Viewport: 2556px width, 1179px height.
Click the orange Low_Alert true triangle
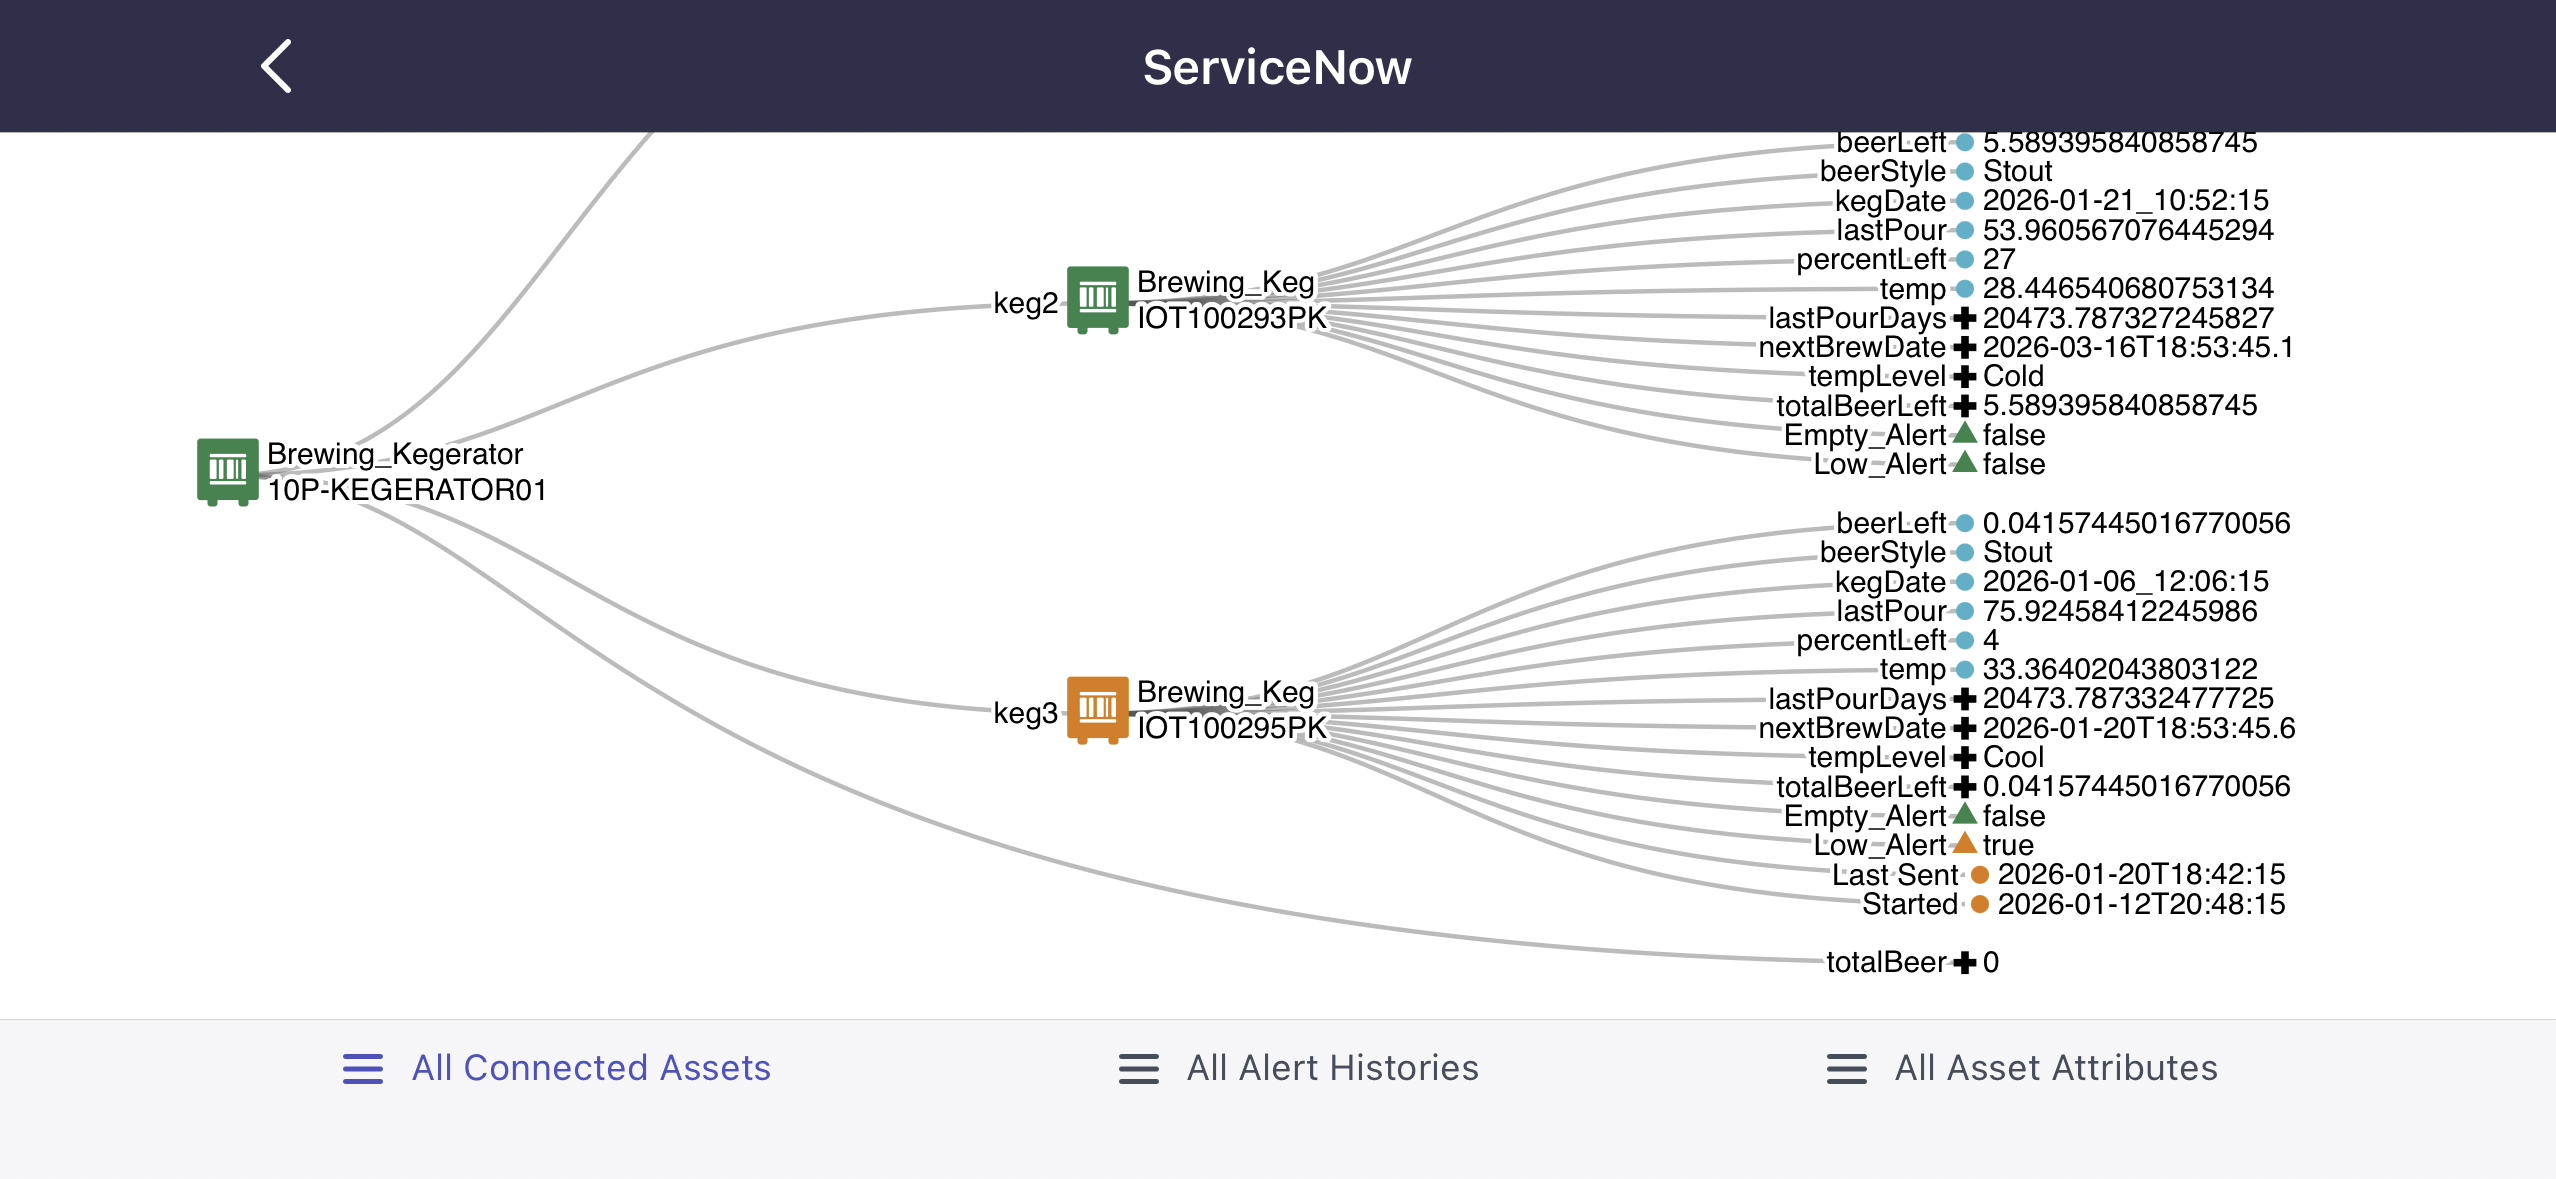1965,843
